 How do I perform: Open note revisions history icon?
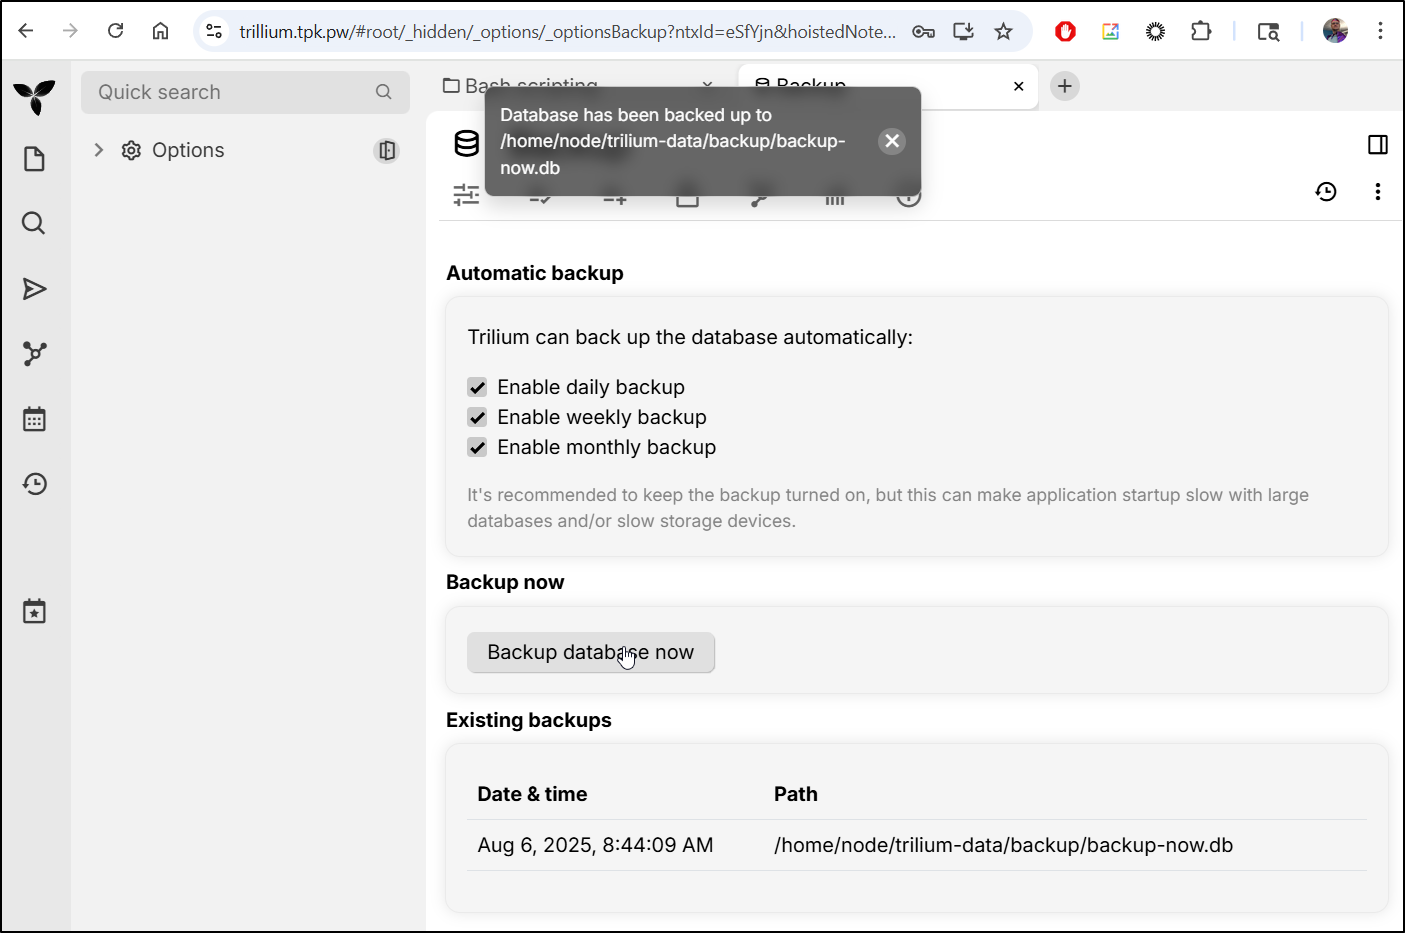point(1326,191)
